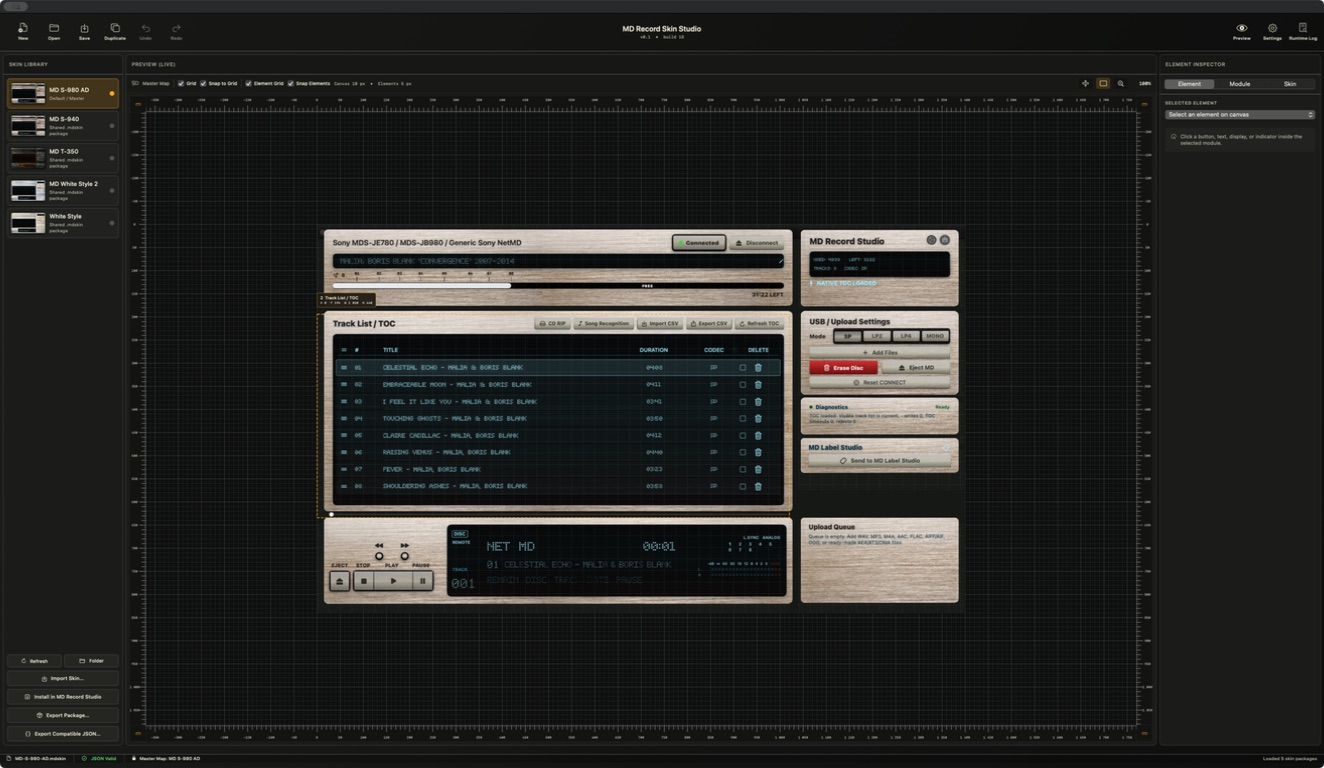Switch to the Module inspector tab
The width and height of the screenshot is (1324, 768).
click(x=1240, y=84)
